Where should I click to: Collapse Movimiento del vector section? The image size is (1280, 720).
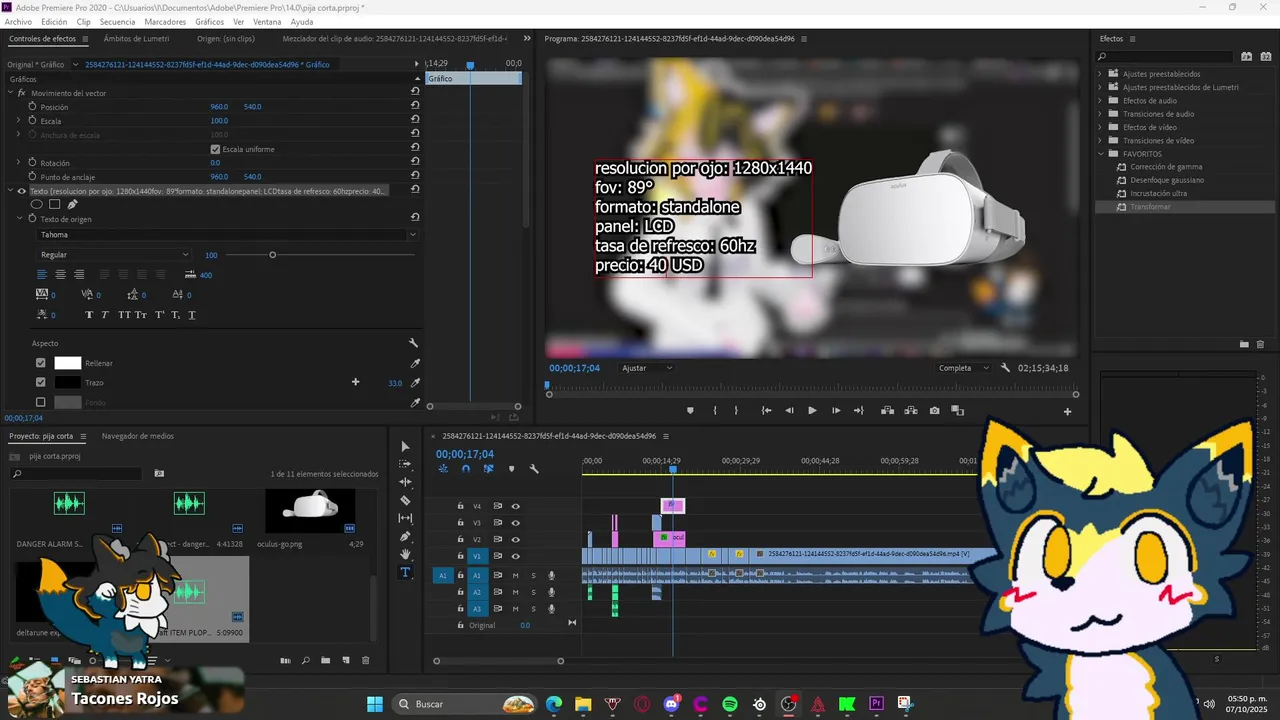(10, 93)
